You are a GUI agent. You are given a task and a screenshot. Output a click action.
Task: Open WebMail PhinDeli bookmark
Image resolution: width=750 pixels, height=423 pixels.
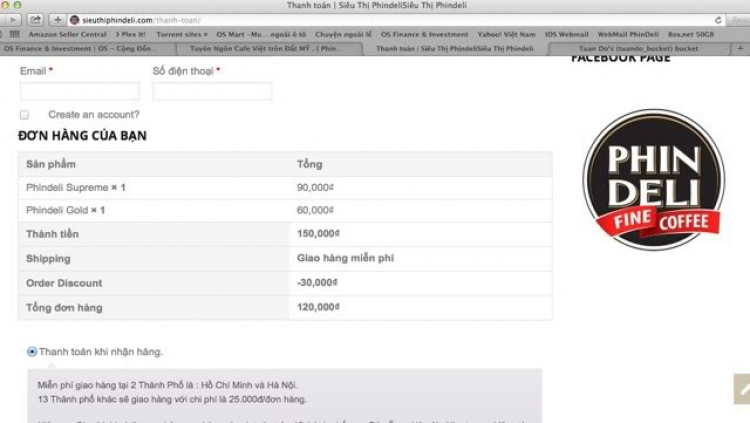(628, 34)
